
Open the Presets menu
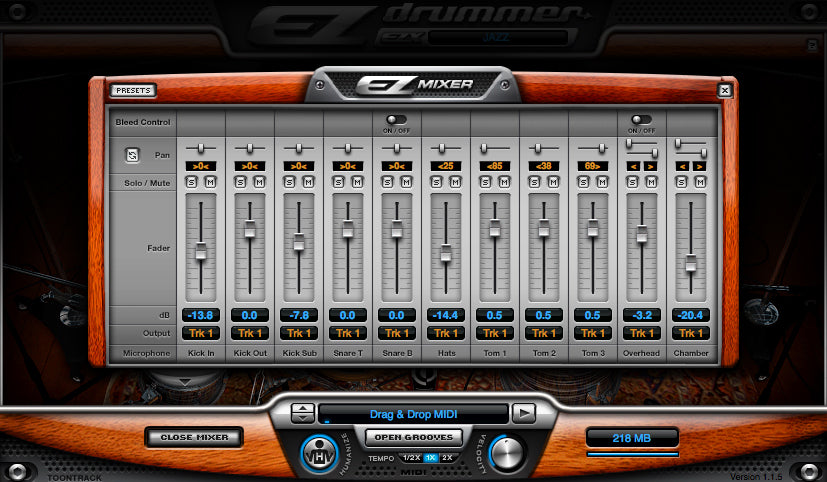(x=133, y=90)
